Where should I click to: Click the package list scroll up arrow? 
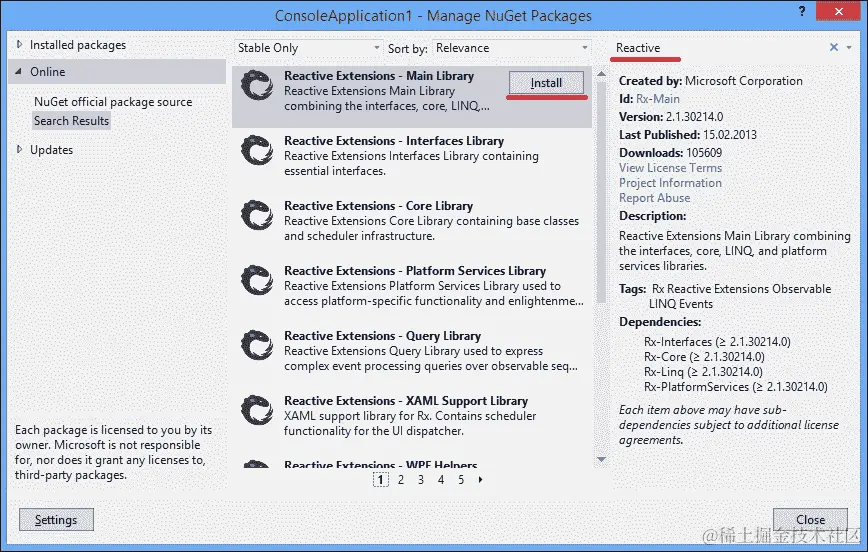[x=602, y=74]
